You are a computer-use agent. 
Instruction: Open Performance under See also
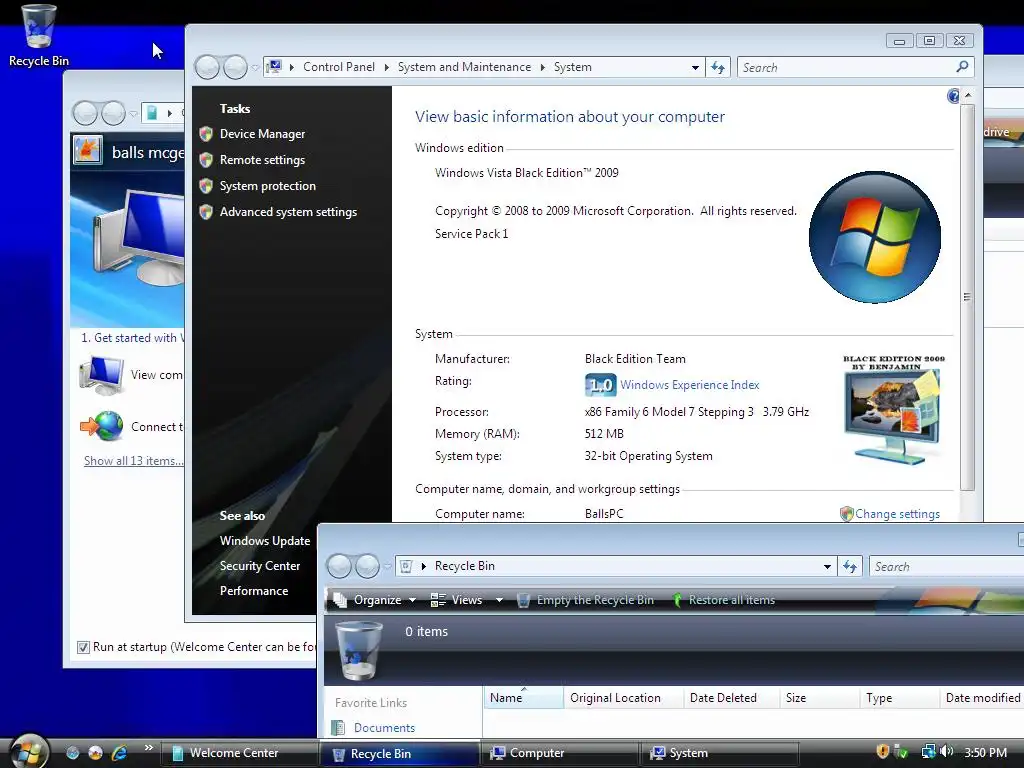point(253,591)
